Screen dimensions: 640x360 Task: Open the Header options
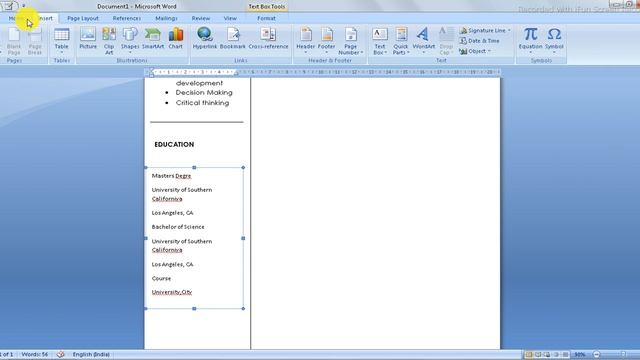305,41
